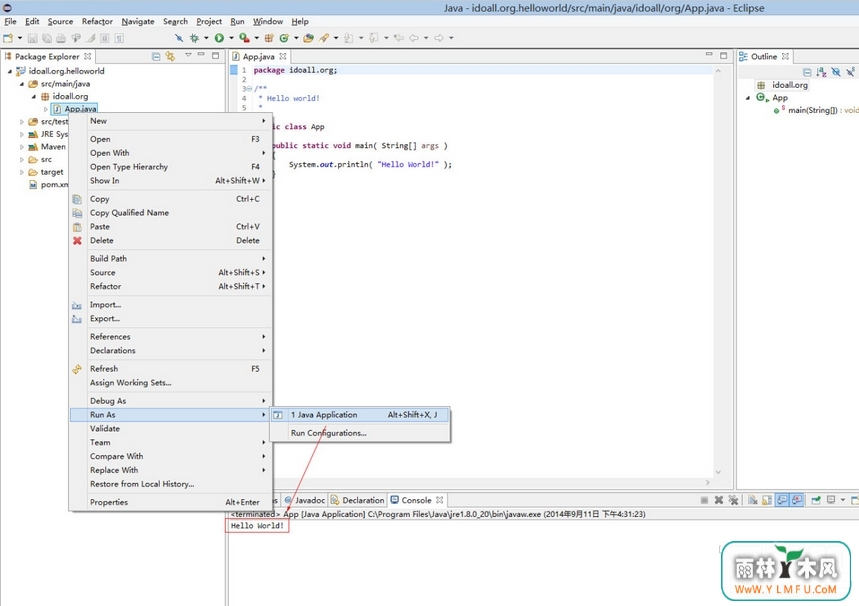The width and height of the screenshot is (859, 606).
Task: Toggle Show Console on Standard Error
Action: click(797, 500)
